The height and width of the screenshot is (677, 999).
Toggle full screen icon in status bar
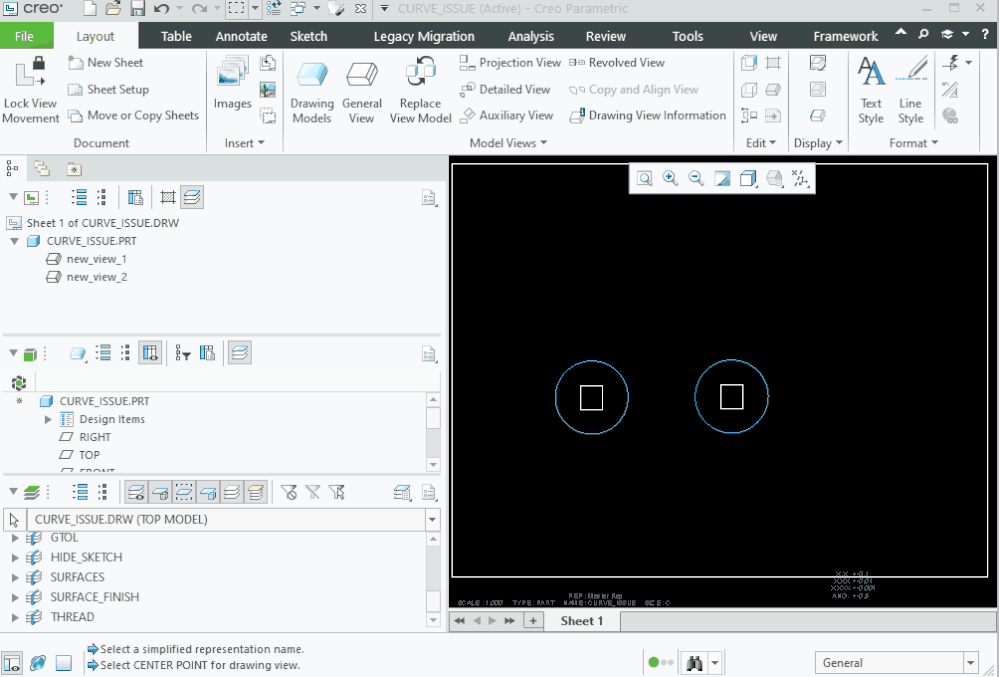[64, 663]
